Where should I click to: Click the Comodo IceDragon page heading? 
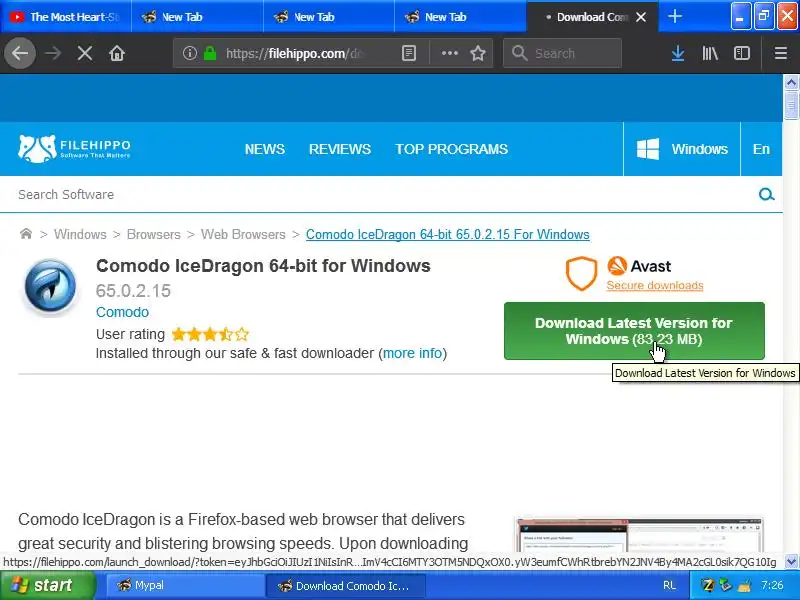[263, 266]
